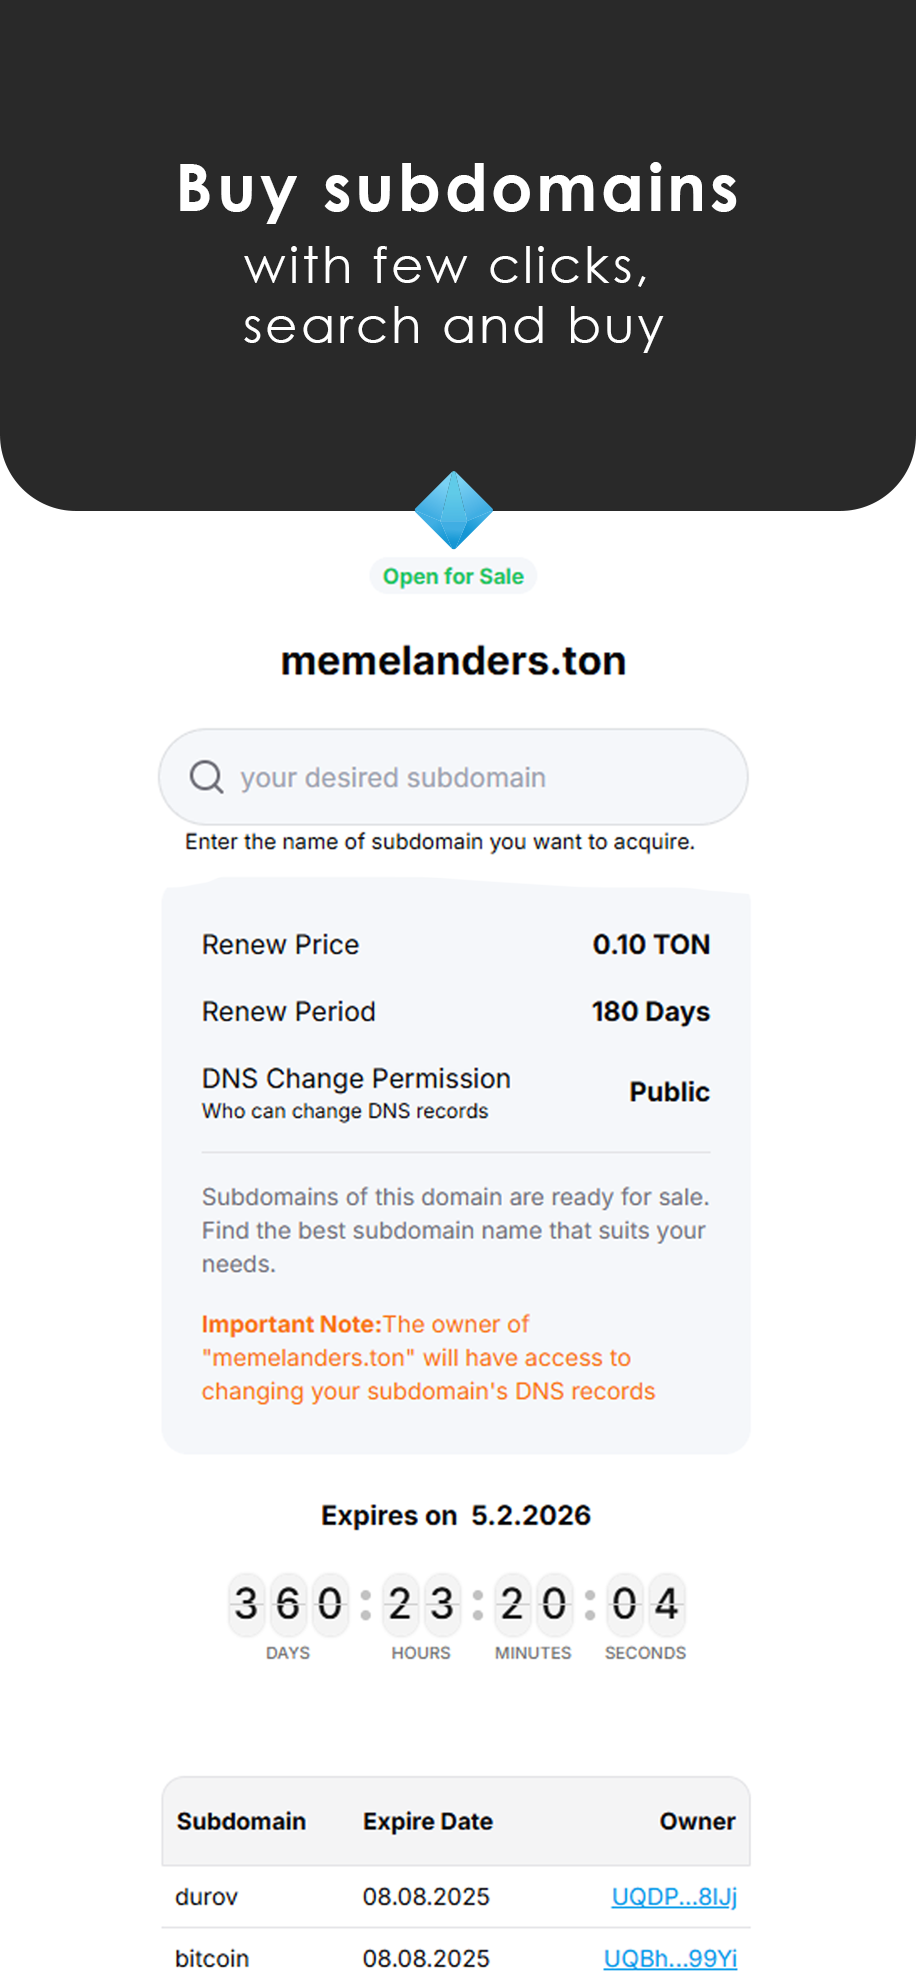
Task: Click the 180 Days renew period value
Action: (651, 1011)
